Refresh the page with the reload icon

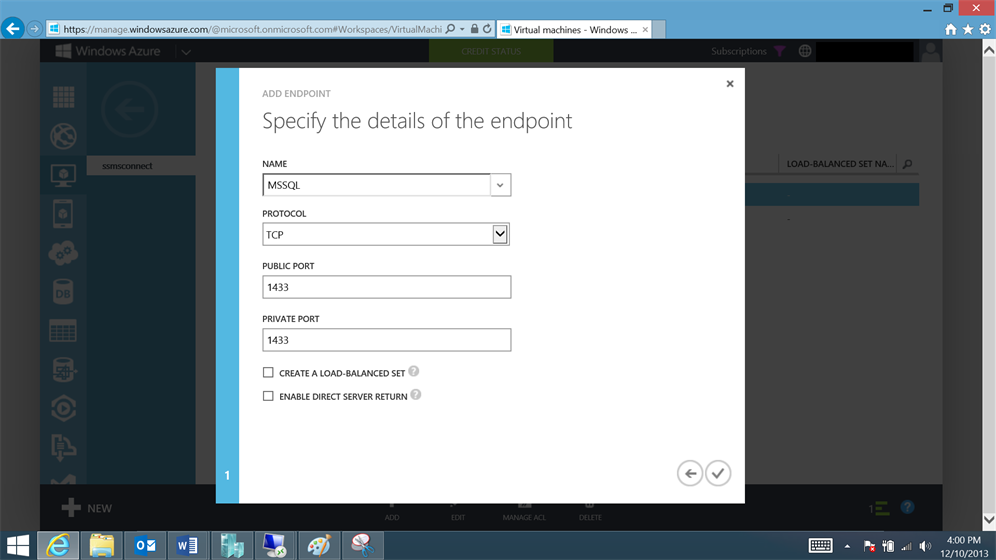point(487,29)
